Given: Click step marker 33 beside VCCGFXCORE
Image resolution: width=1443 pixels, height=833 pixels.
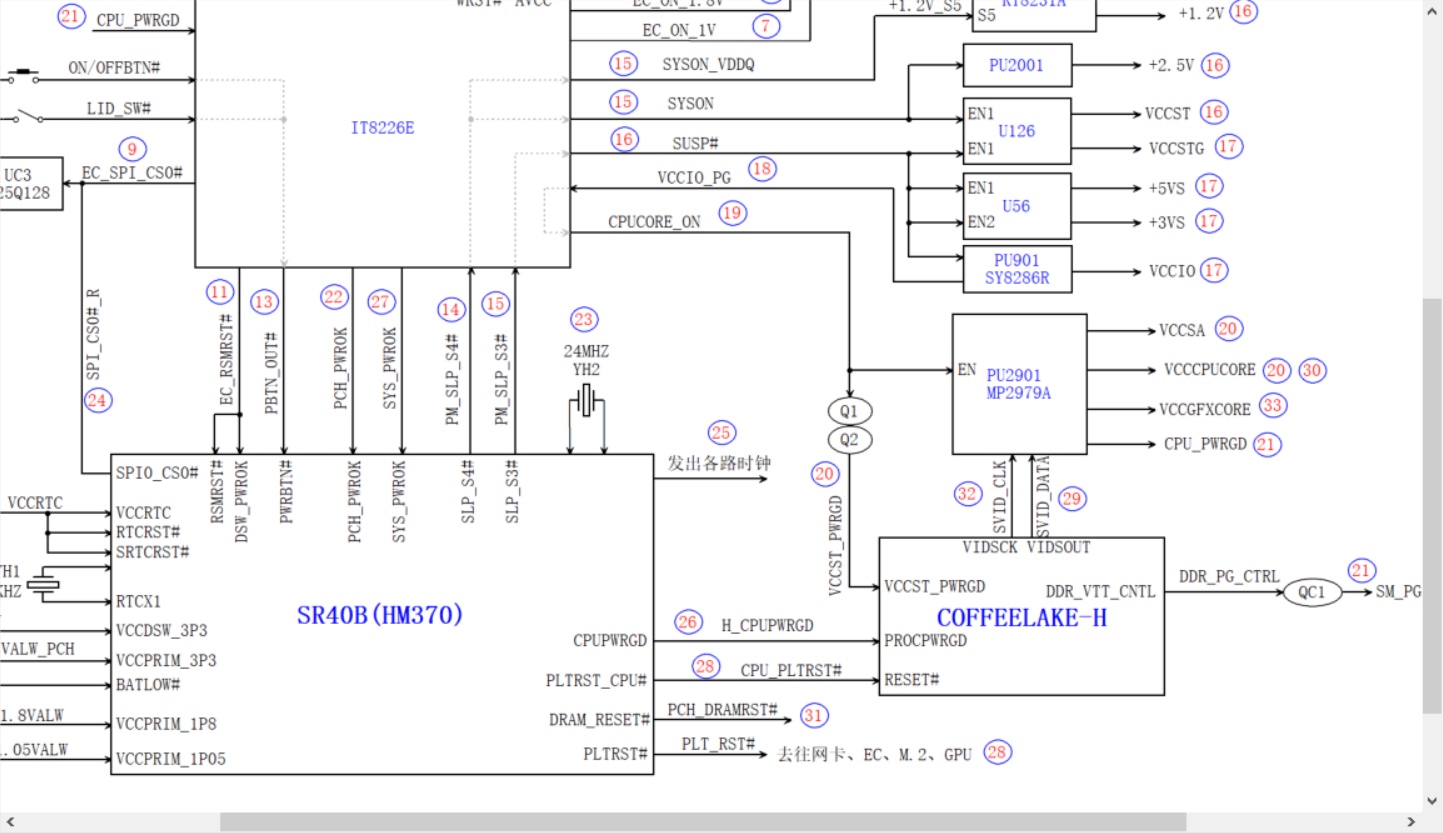Looking at the screenshot, I should pyautogui.click(x=1273, y=406).
